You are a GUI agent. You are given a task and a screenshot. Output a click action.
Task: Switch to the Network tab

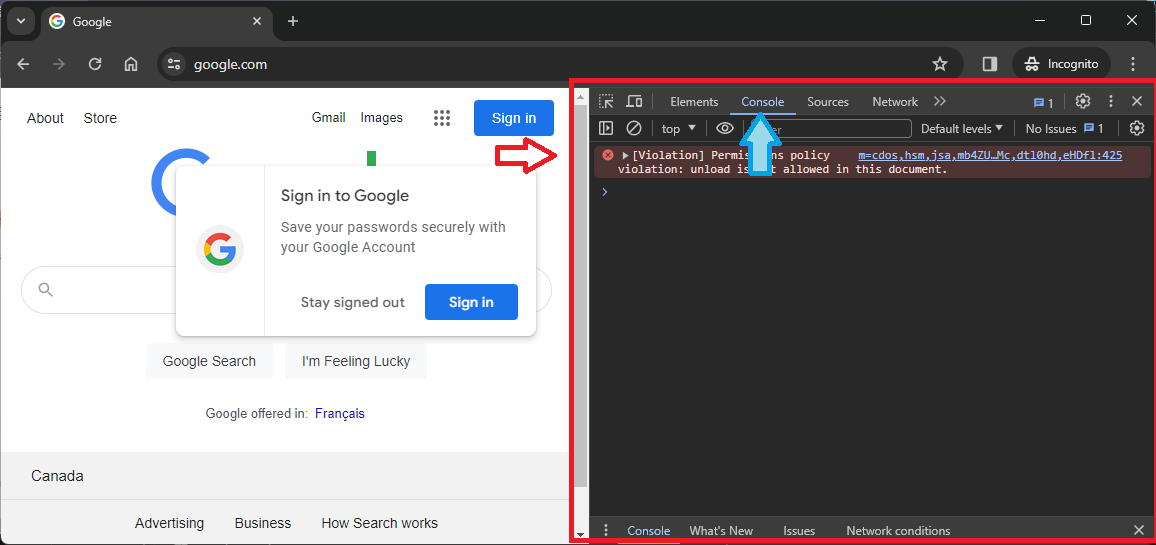click(895, 102)
